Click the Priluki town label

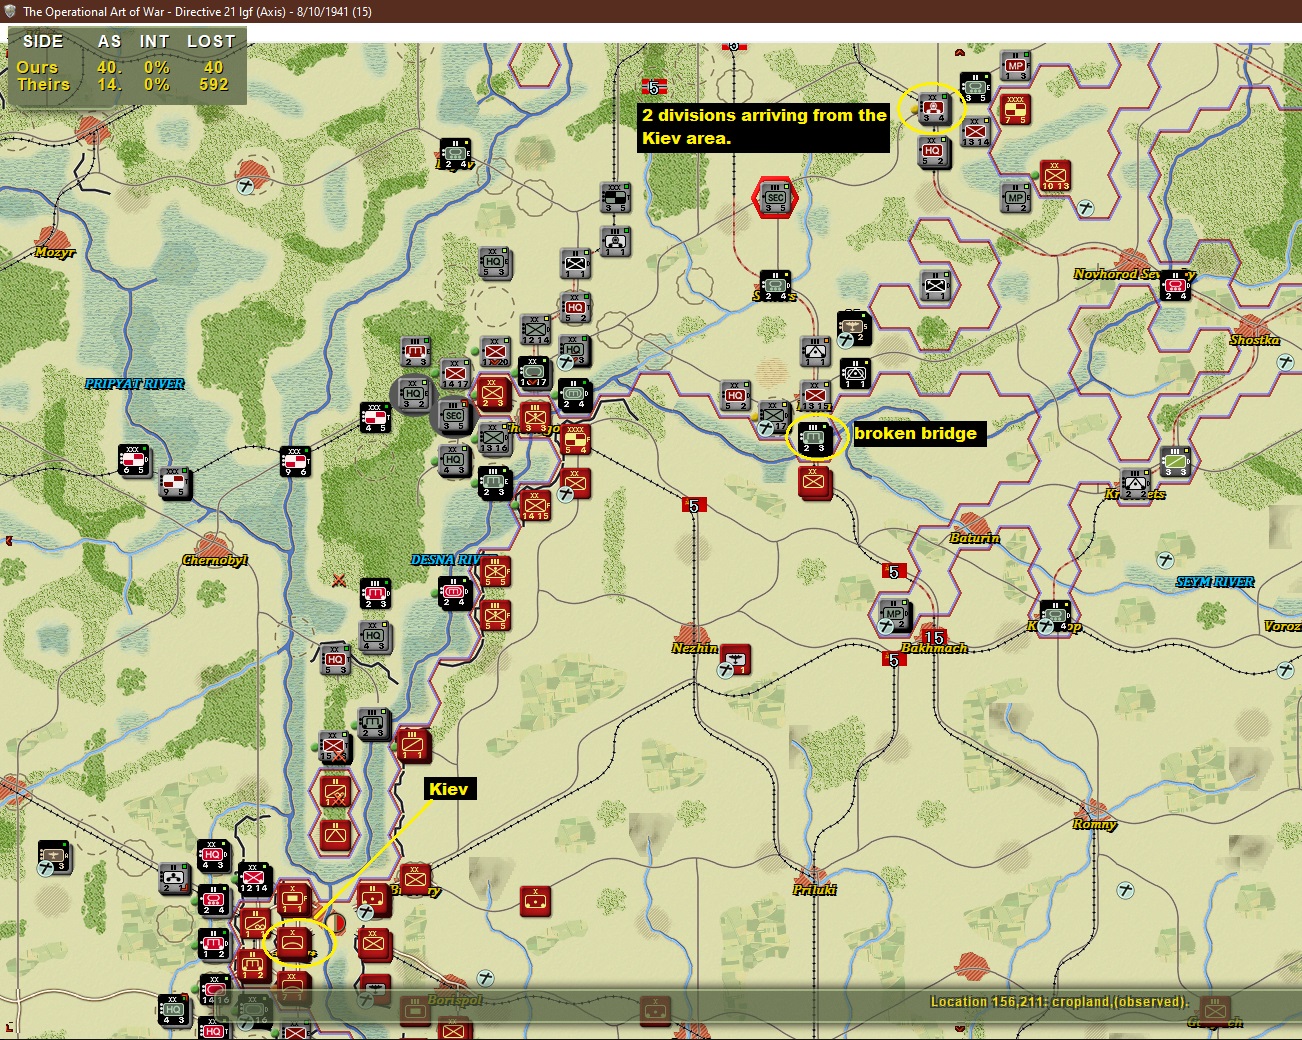pos(815,889)
